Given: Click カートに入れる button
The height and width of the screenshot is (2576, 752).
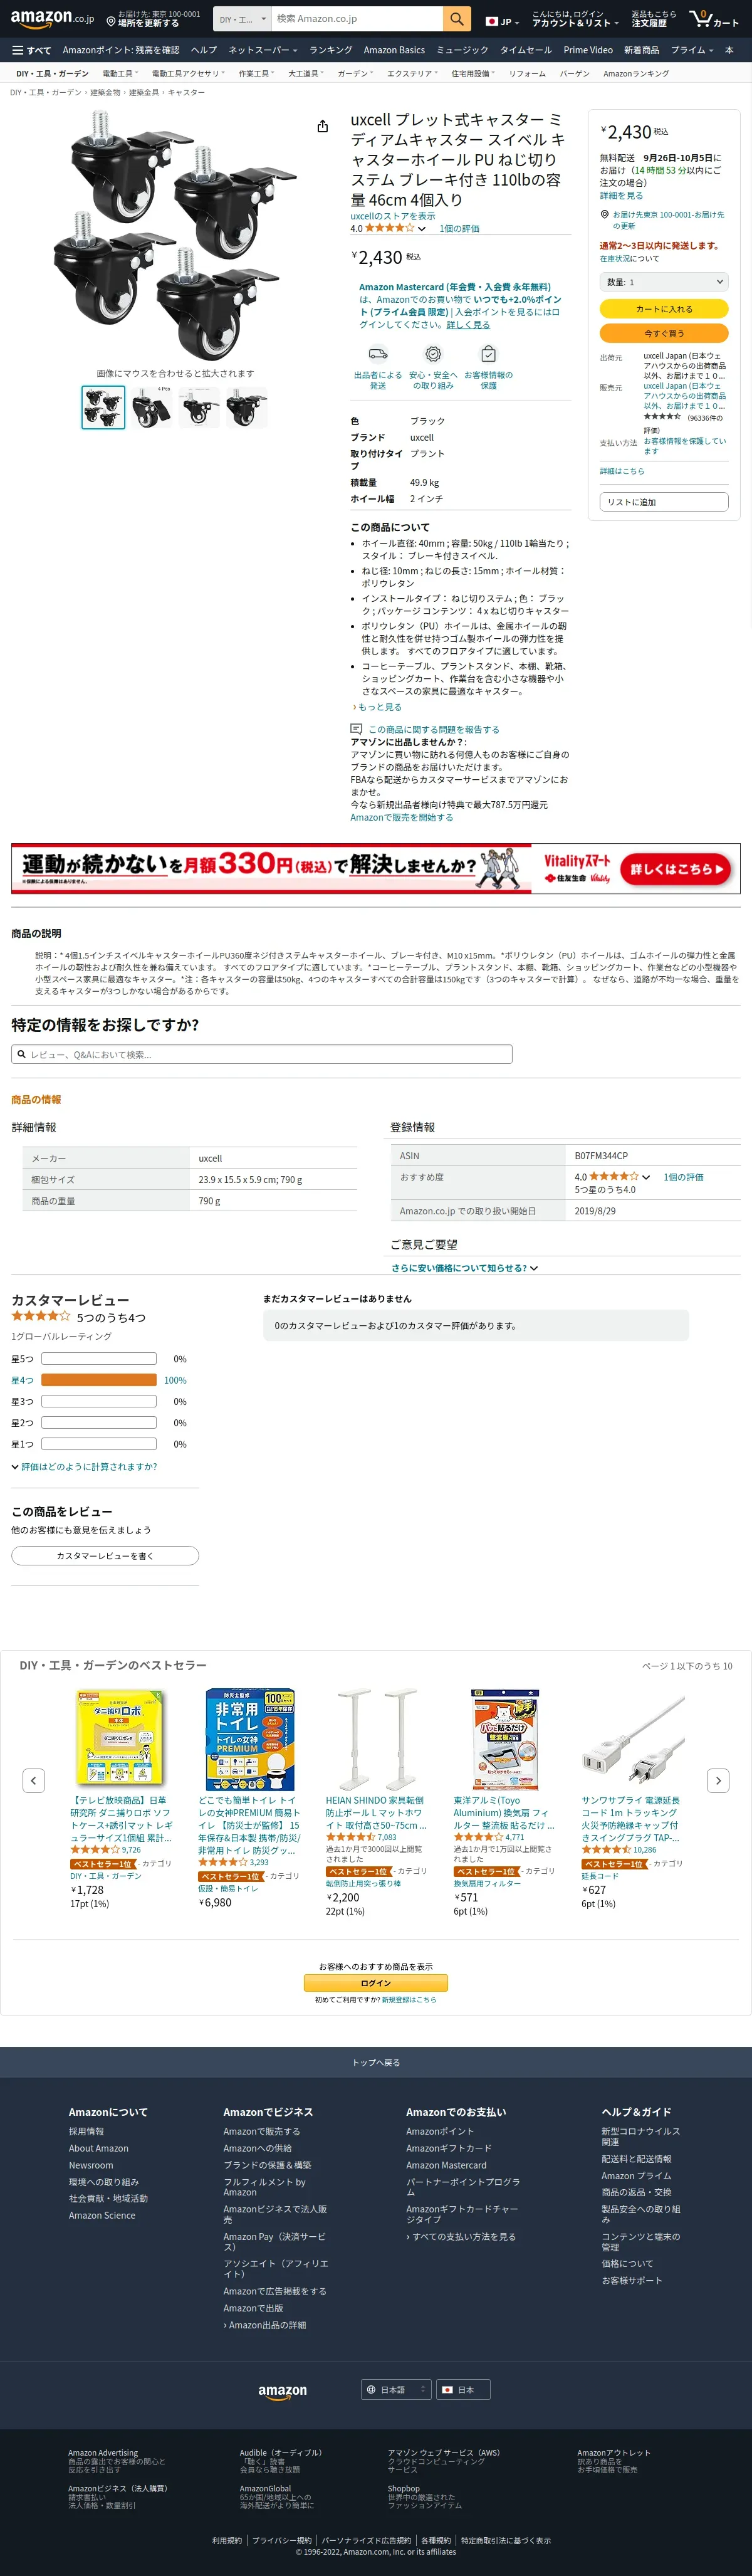Looking at the screenshot, I should (x=664, y=309).
